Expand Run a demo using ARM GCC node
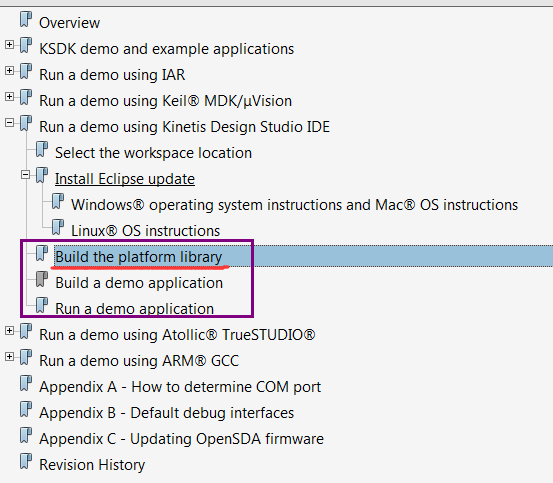The image size is (553, 483). pyautogui.click(x=10, y=356)
